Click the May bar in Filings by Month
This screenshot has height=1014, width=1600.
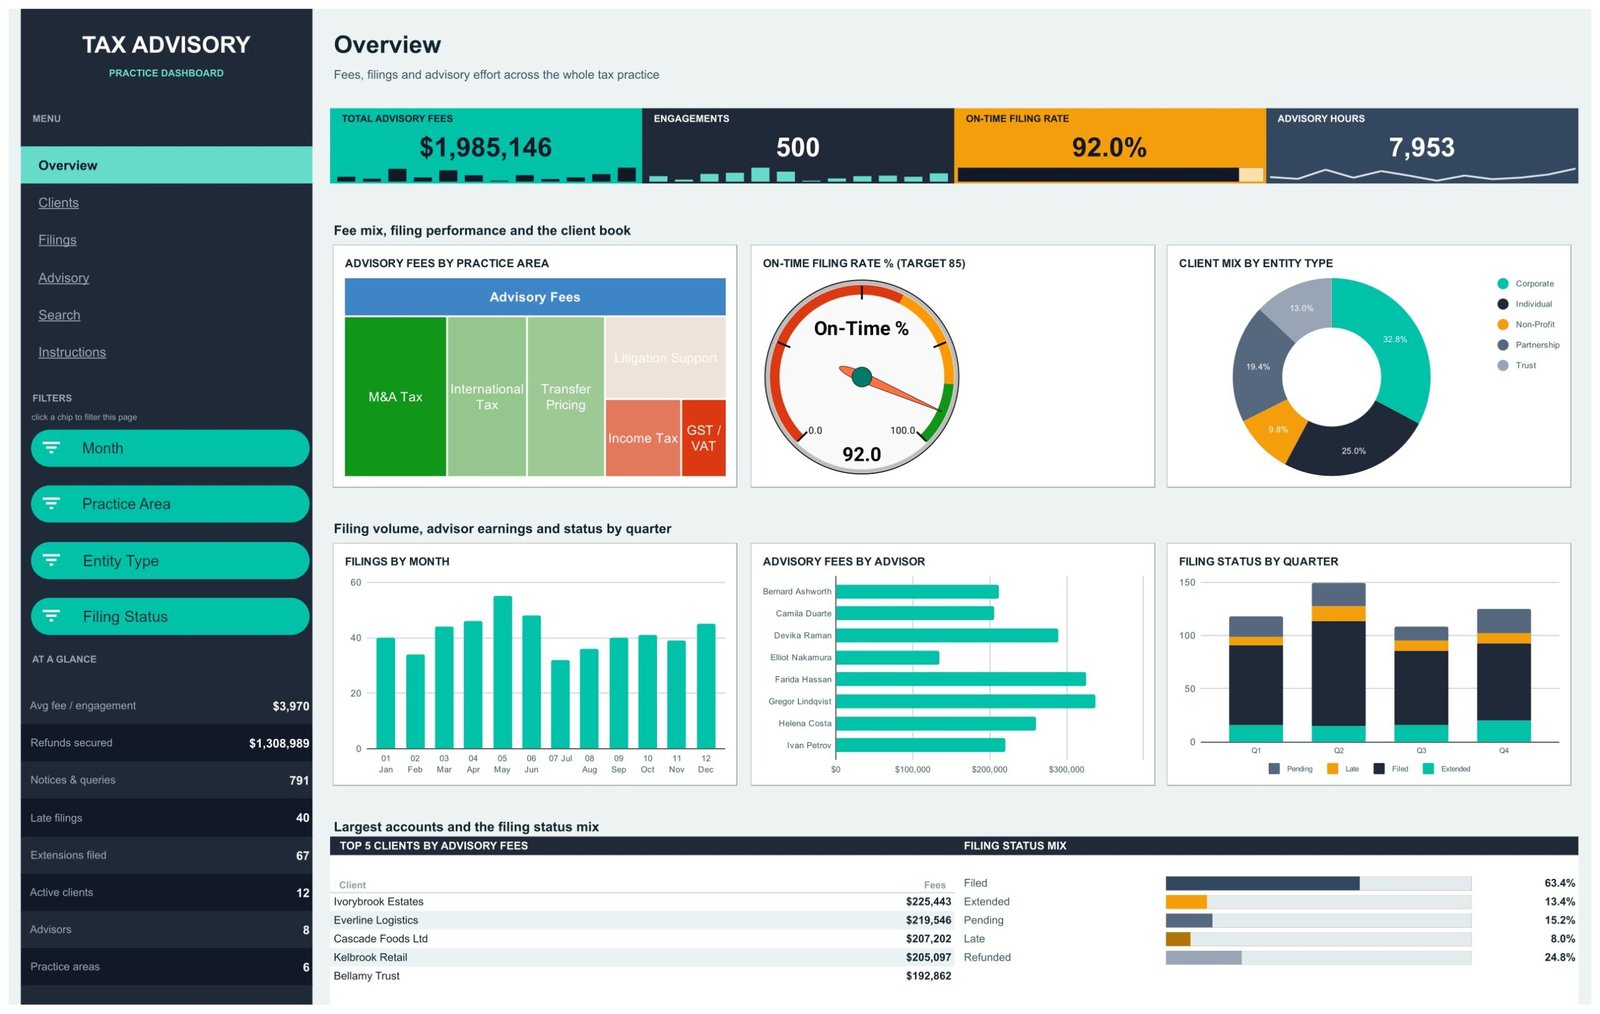(503, 672)
